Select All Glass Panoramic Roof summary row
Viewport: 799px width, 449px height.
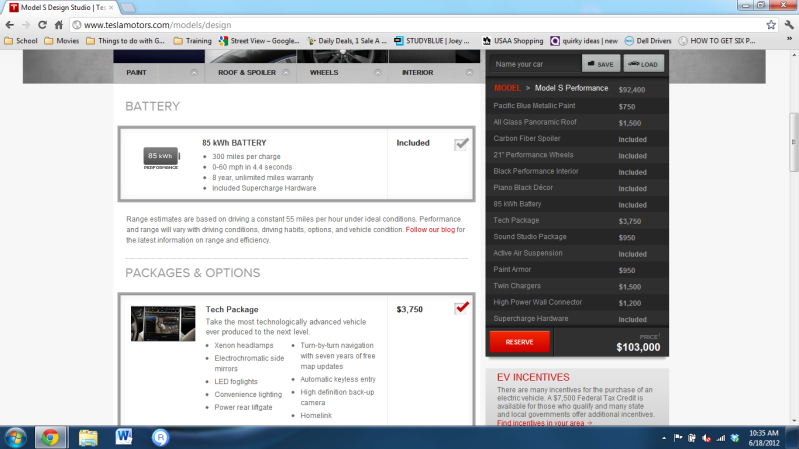(x=577, y=122)
